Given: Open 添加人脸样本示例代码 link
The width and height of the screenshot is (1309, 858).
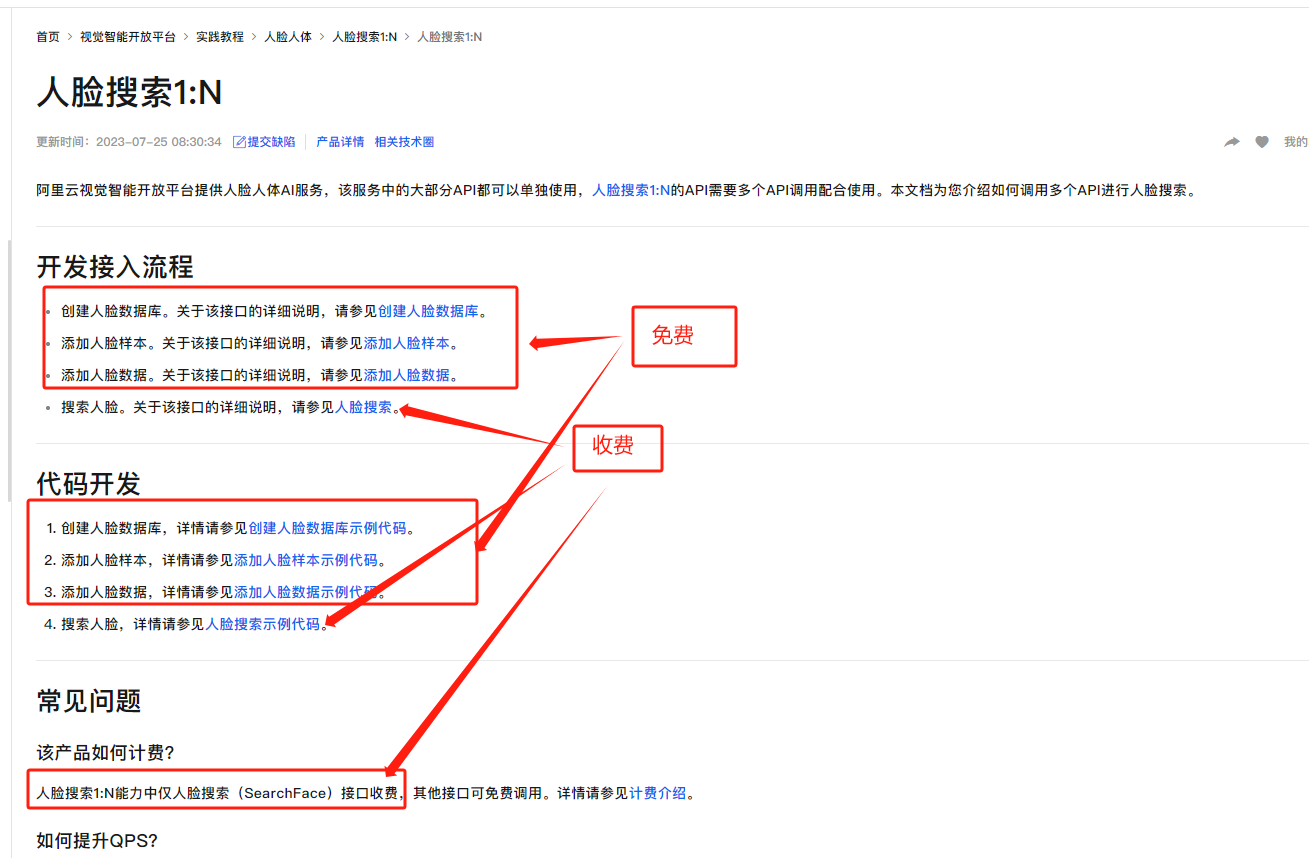Looking at the screenshot, I should click(x=306, y=560).
